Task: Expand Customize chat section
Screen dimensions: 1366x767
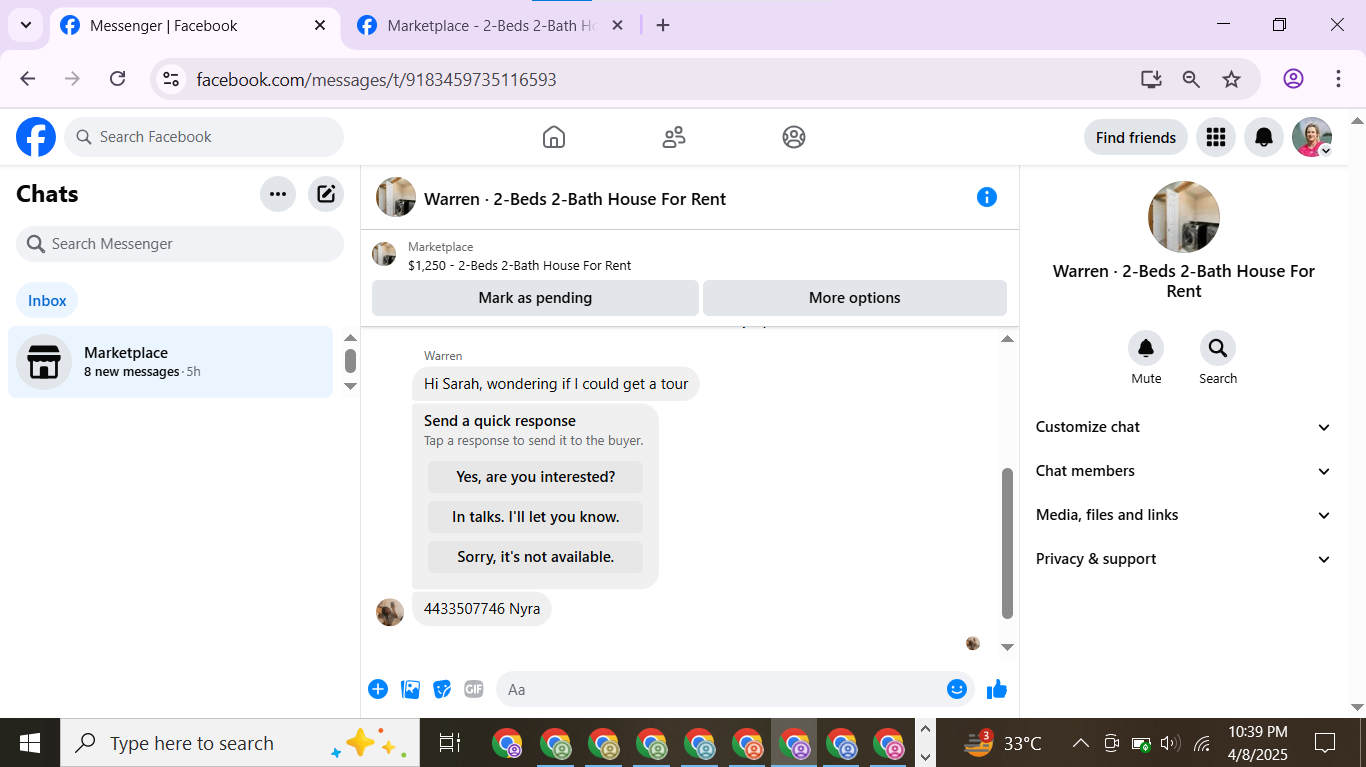Action: point(1184,427)
